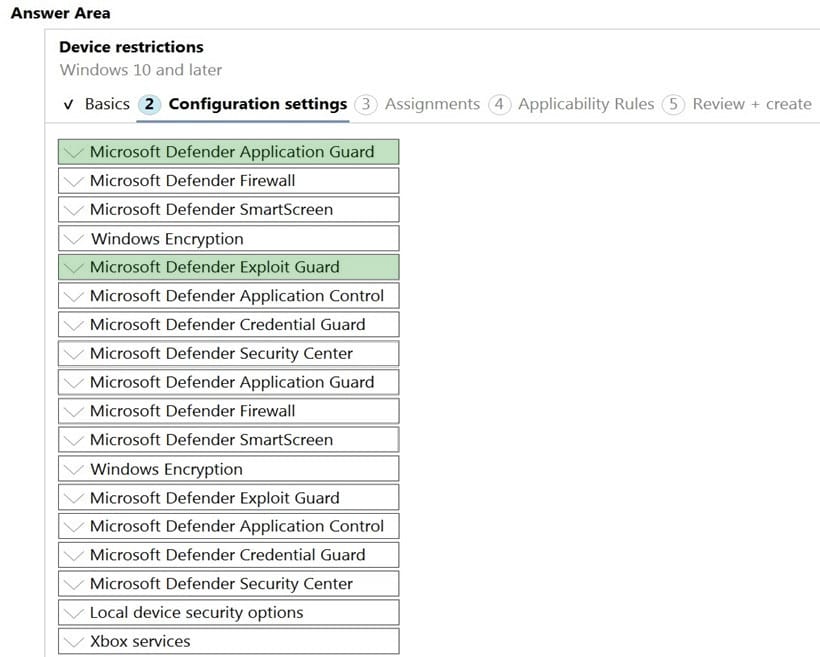This screenshot has width=820, height=657.
Task: Expand the green-highlighted Microsoft Defender Exploit Guard section
Action: click(229, 267)
